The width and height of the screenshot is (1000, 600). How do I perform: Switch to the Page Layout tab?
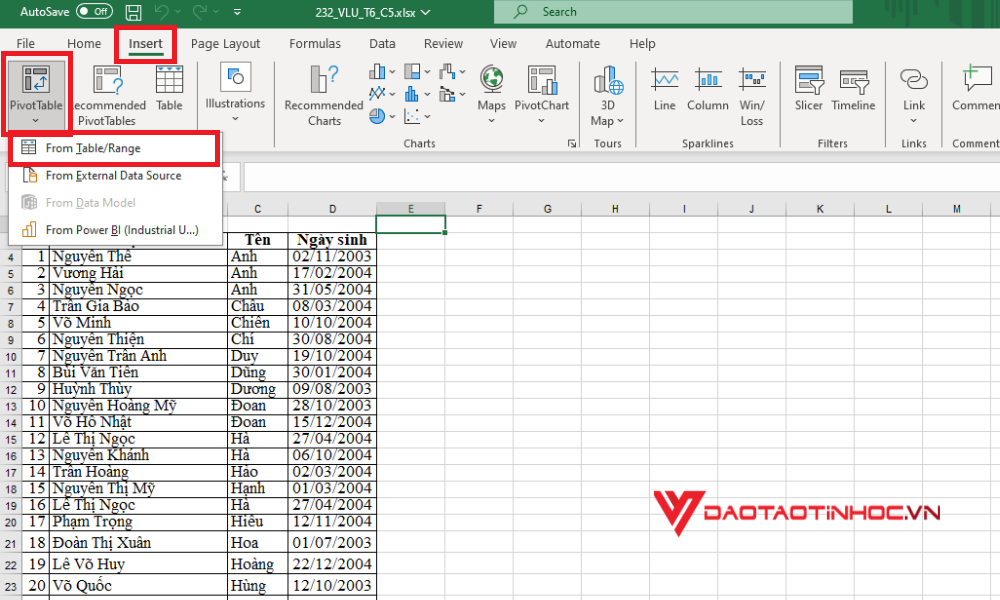[225, 43]
